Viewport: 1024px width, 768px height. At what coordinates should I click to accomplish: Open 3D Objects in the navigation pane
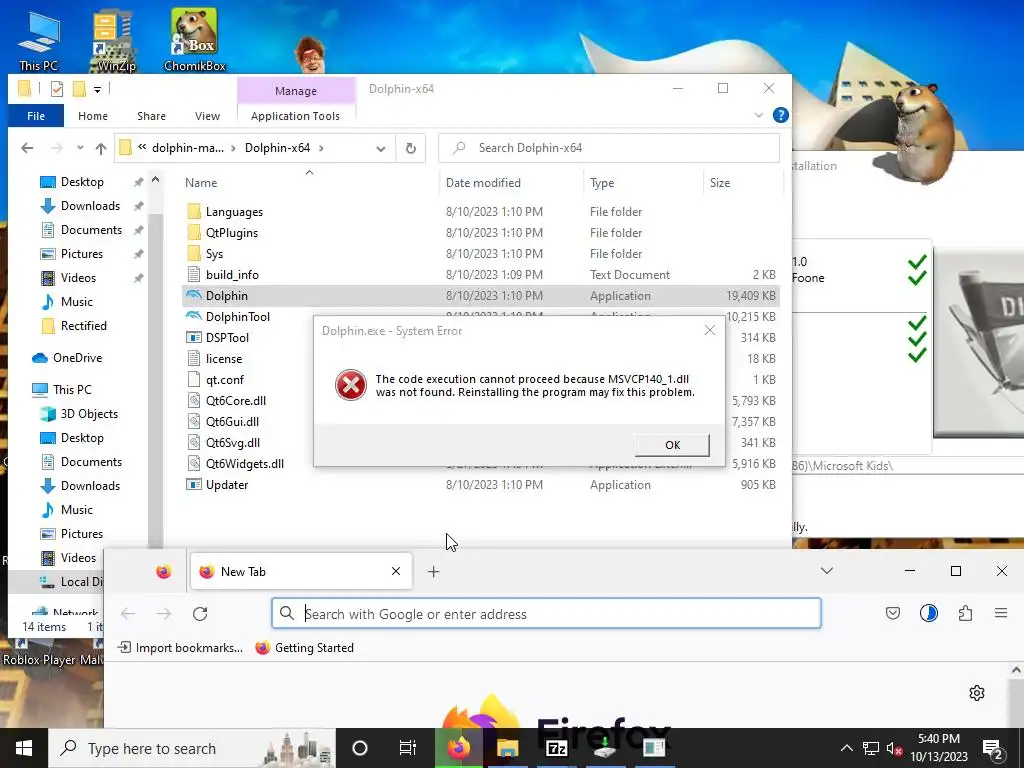pyautogui.click(x=89, y=414)
